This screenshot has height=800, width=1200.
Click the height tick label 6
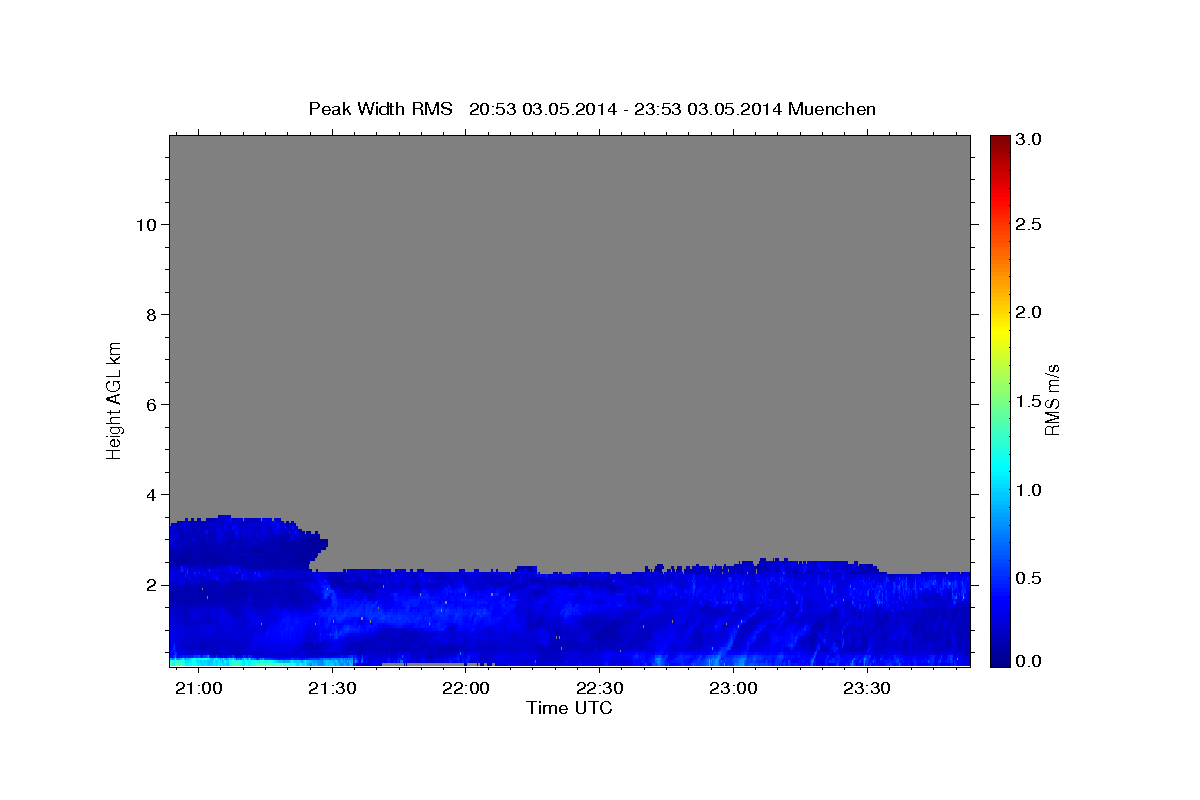point(151,405)
